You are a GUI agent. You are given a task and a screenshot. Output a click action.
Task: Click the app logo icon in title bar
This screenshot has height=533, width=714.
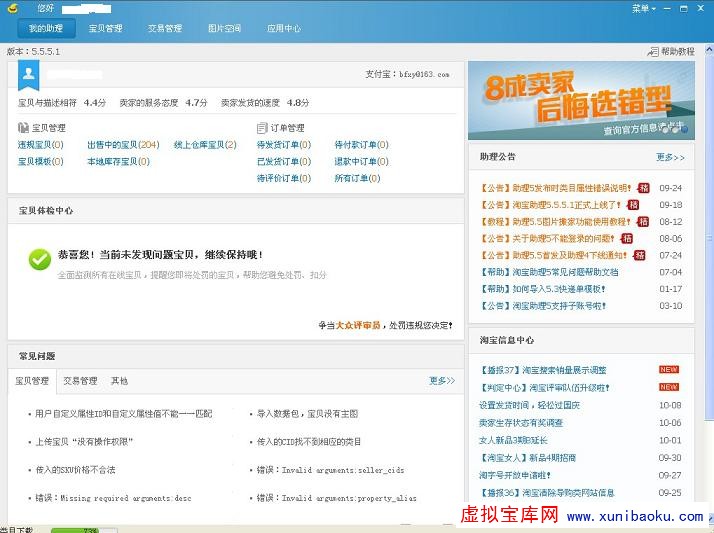[x=12, y=8]
